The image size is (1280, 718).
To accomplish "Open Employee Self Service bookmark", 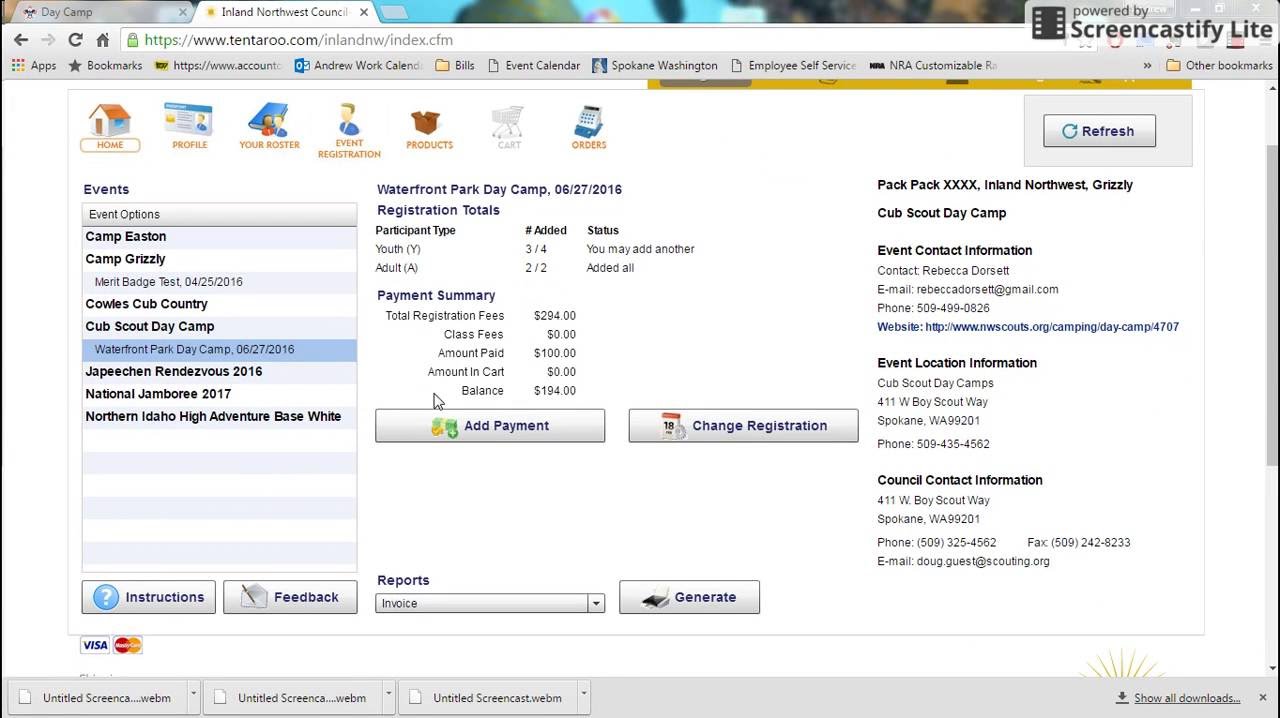I will coord(793,66).
